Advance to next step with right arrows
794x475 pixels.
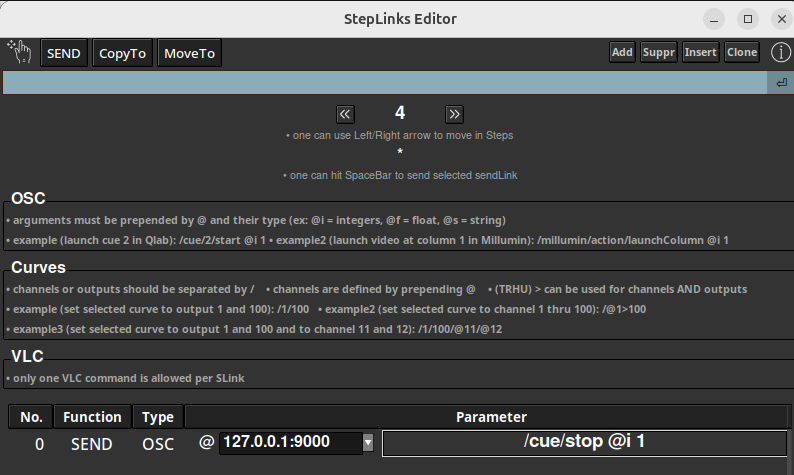click(x=454, y=113)
